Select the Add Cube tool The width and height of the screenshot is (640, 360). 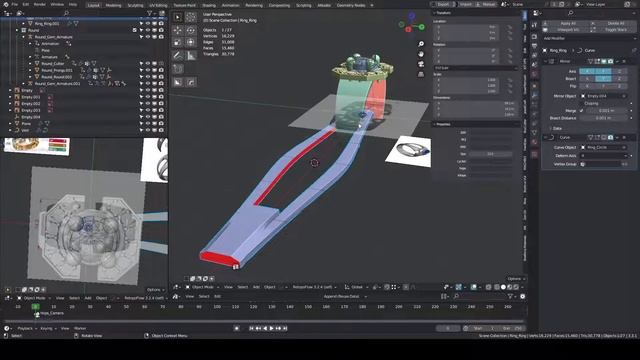(178, 69)
